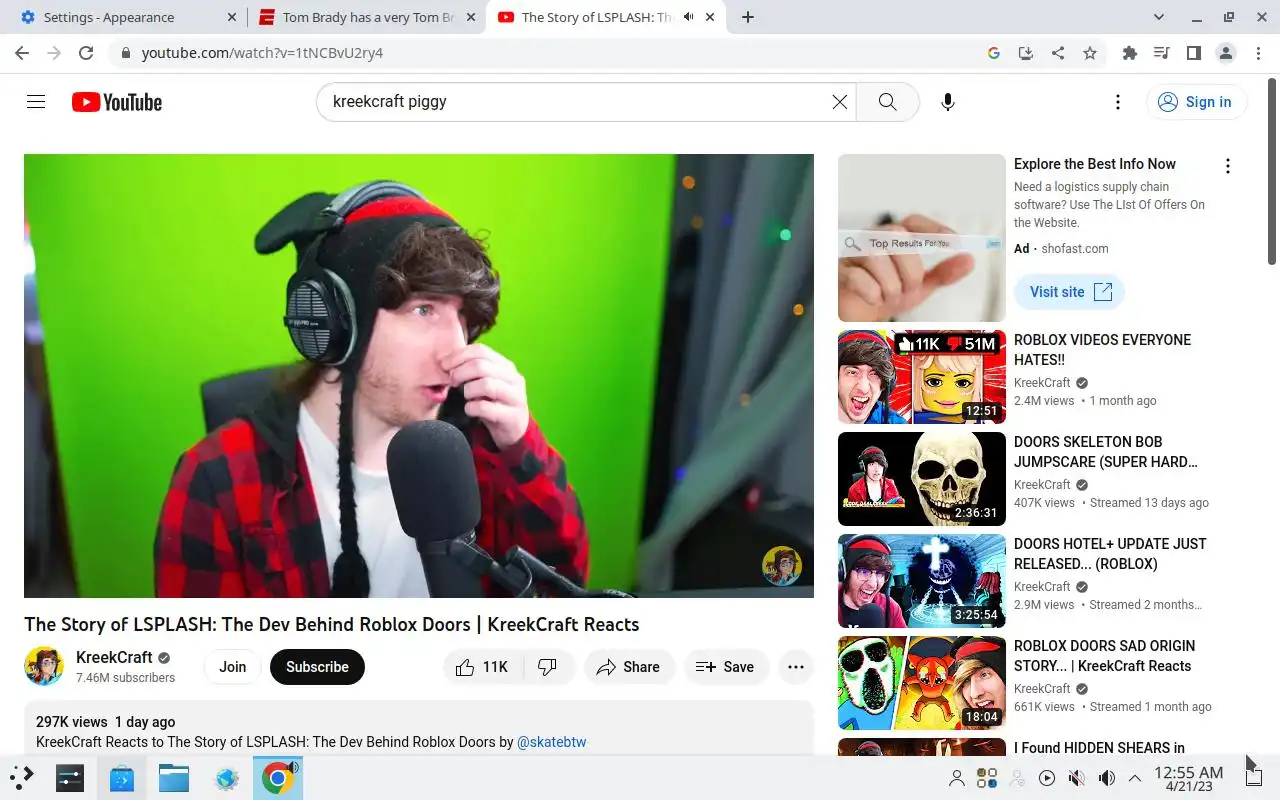
Task: Open ROBLOX DOORS SAD ORIGIN STORY thumbnail
Action: 922,683
